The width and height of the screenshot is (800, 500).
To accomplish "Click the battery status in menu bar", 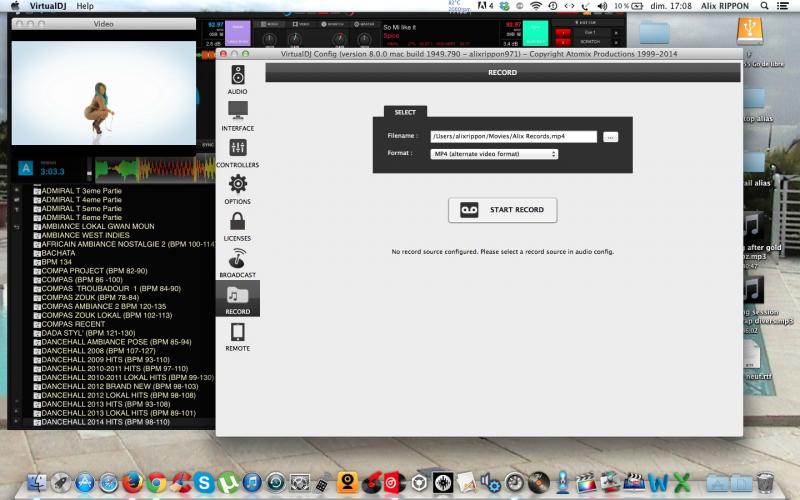I will pos(629,6).
